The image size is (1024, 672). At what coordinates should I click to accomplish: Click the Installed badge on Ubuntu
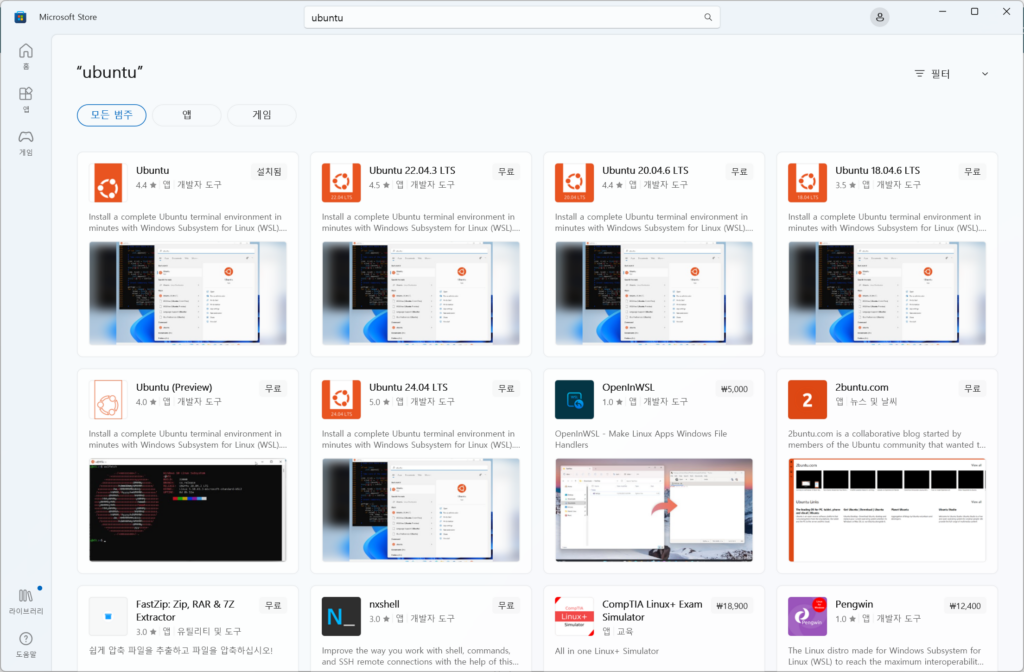[269, 172]
